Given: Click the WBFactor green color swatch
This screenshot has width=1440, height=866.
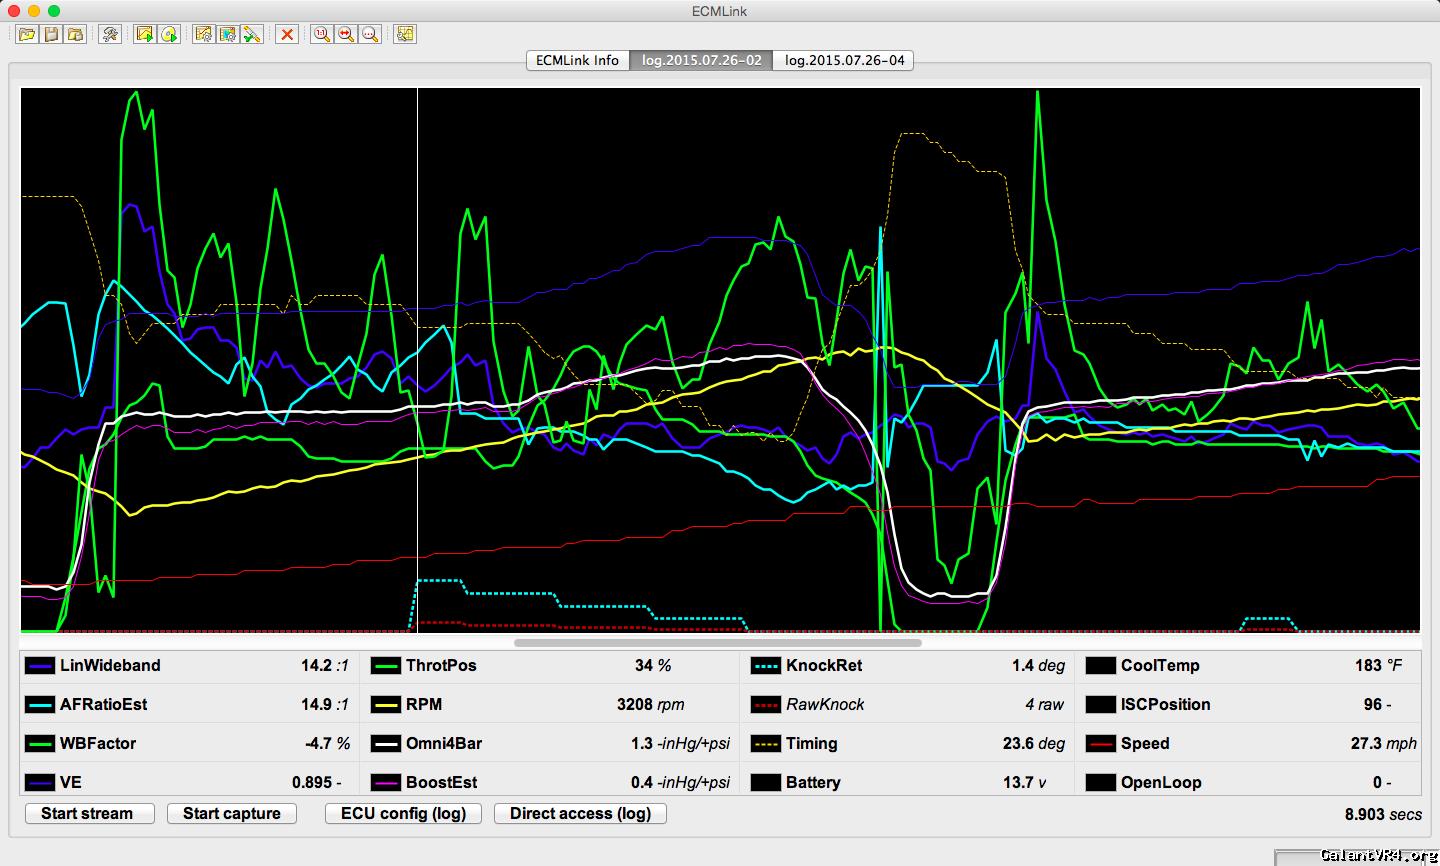Looking at the screenshot, I should (39, 744).
